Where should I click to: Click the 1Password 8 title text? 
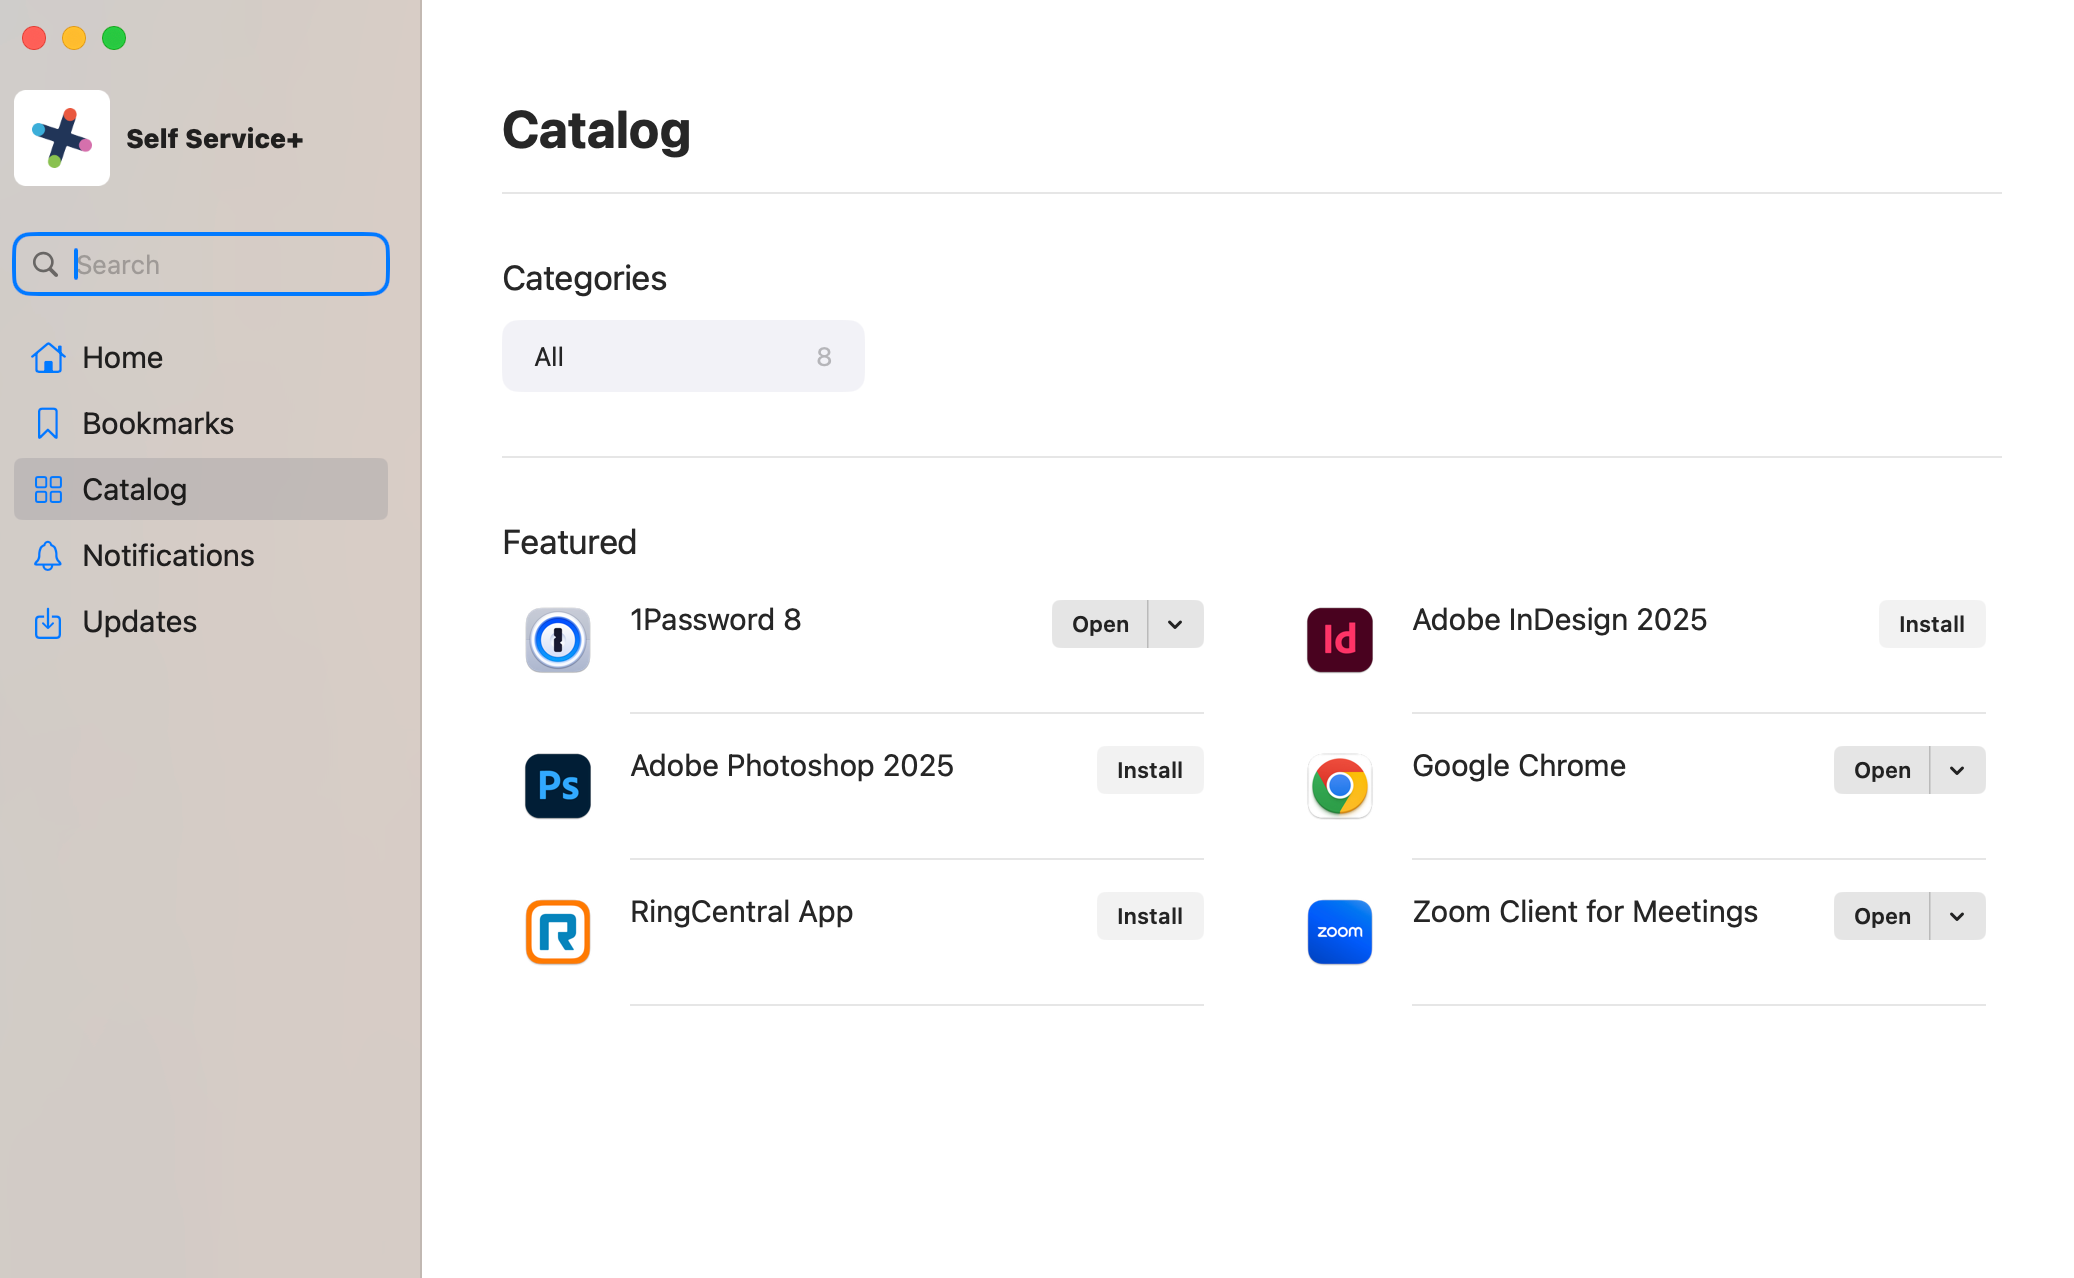pos(716,620)
